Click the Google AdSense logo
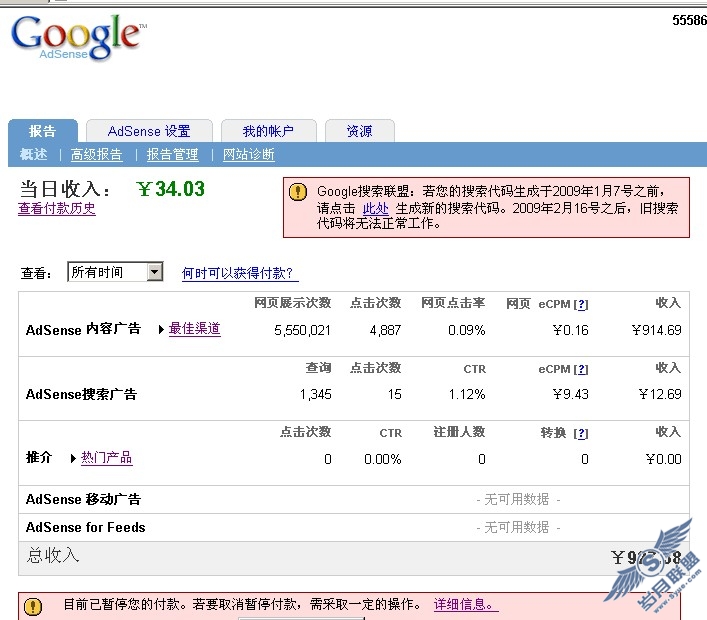Screen dimensions: 707x620 (x=77, y=38)
